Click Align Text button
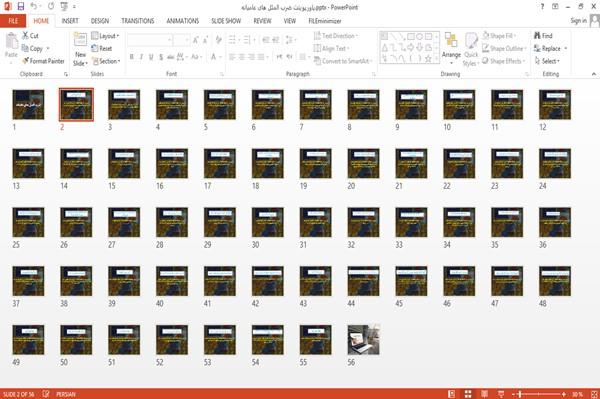 coord(331,48)
